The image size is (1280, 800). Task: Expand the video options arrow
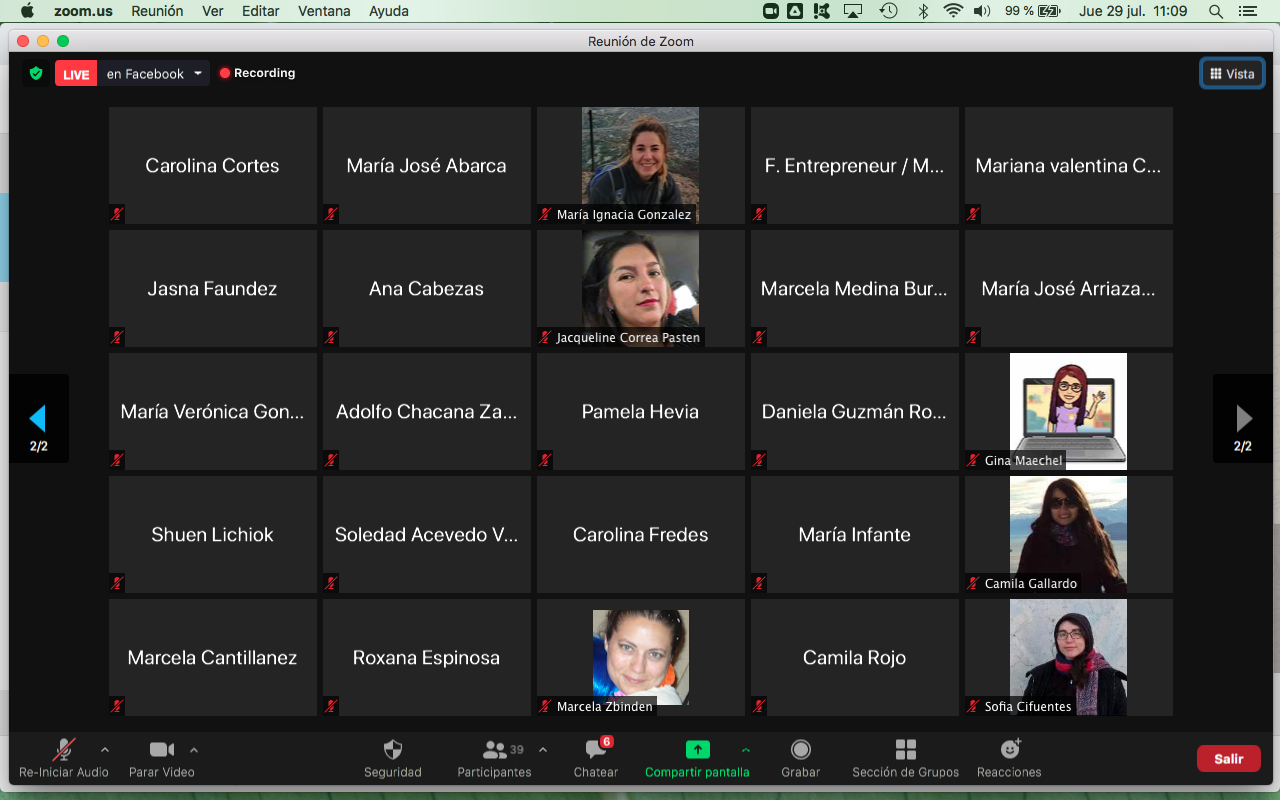click(194, 749)
